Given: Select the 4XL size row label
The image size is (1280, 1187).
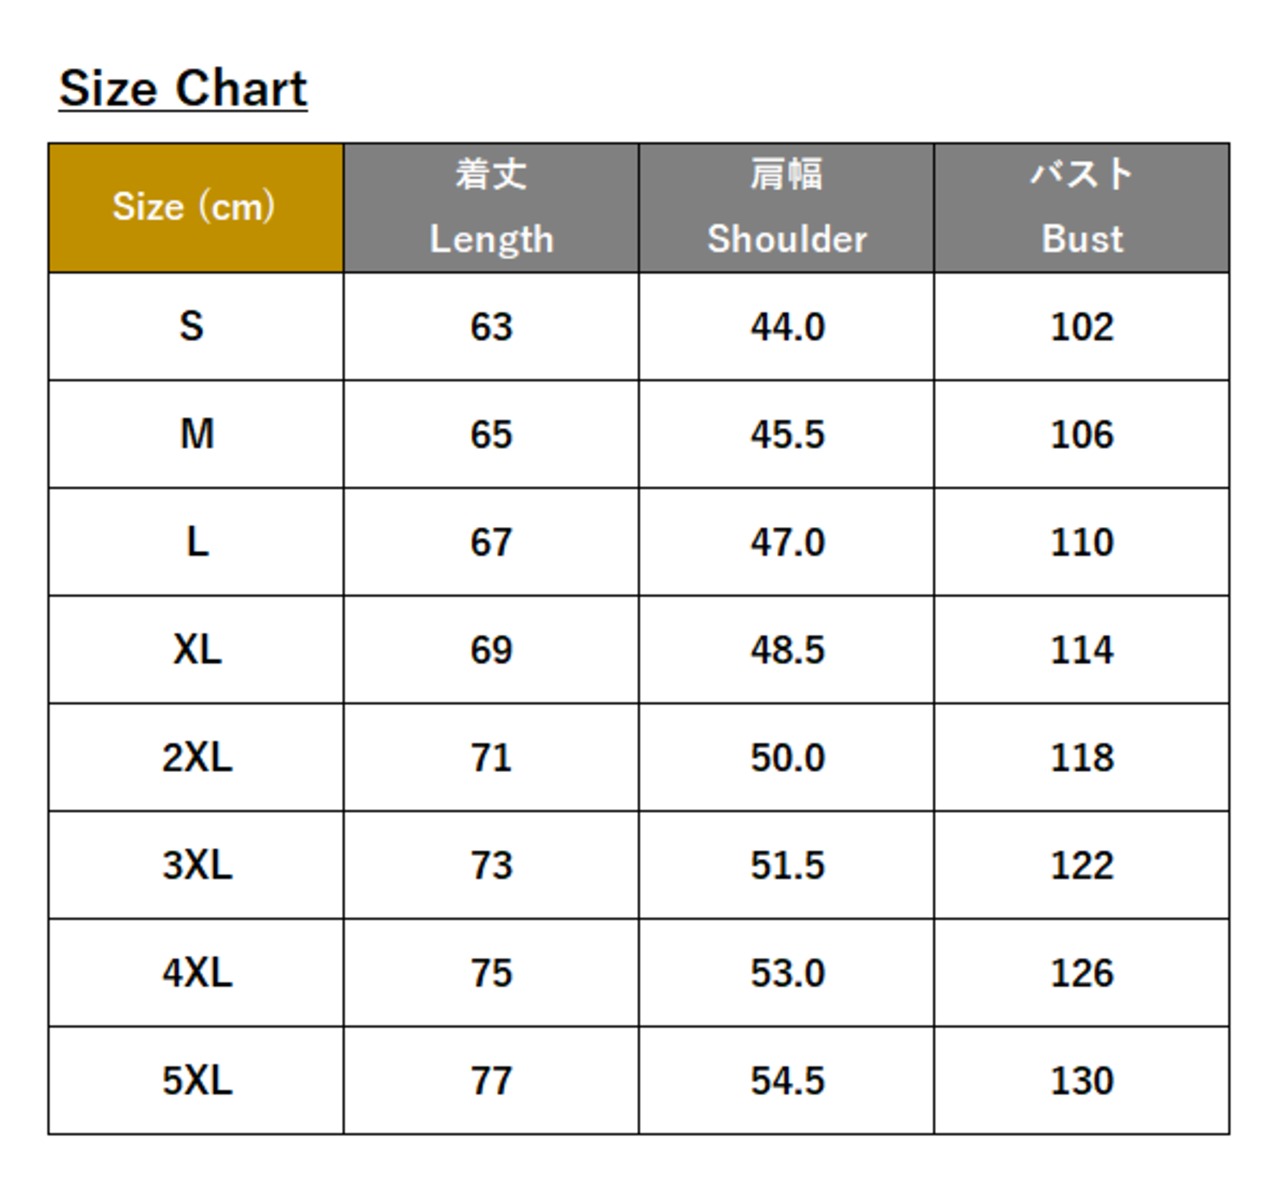Looking at the screenshot, I should point(197,973).
